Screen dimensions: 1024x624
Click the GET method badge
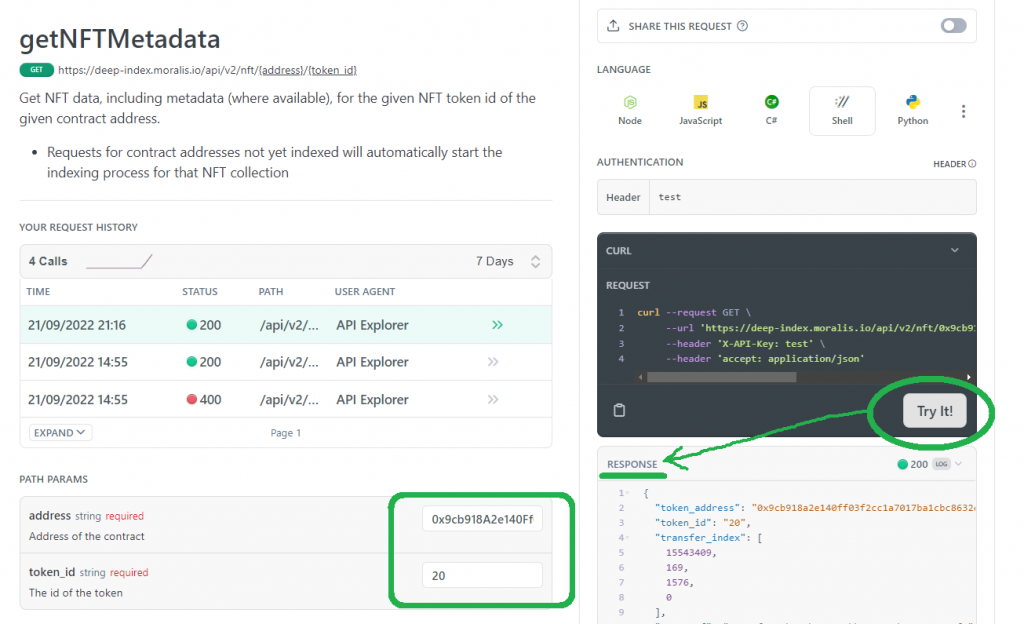[x=37, y=70]
